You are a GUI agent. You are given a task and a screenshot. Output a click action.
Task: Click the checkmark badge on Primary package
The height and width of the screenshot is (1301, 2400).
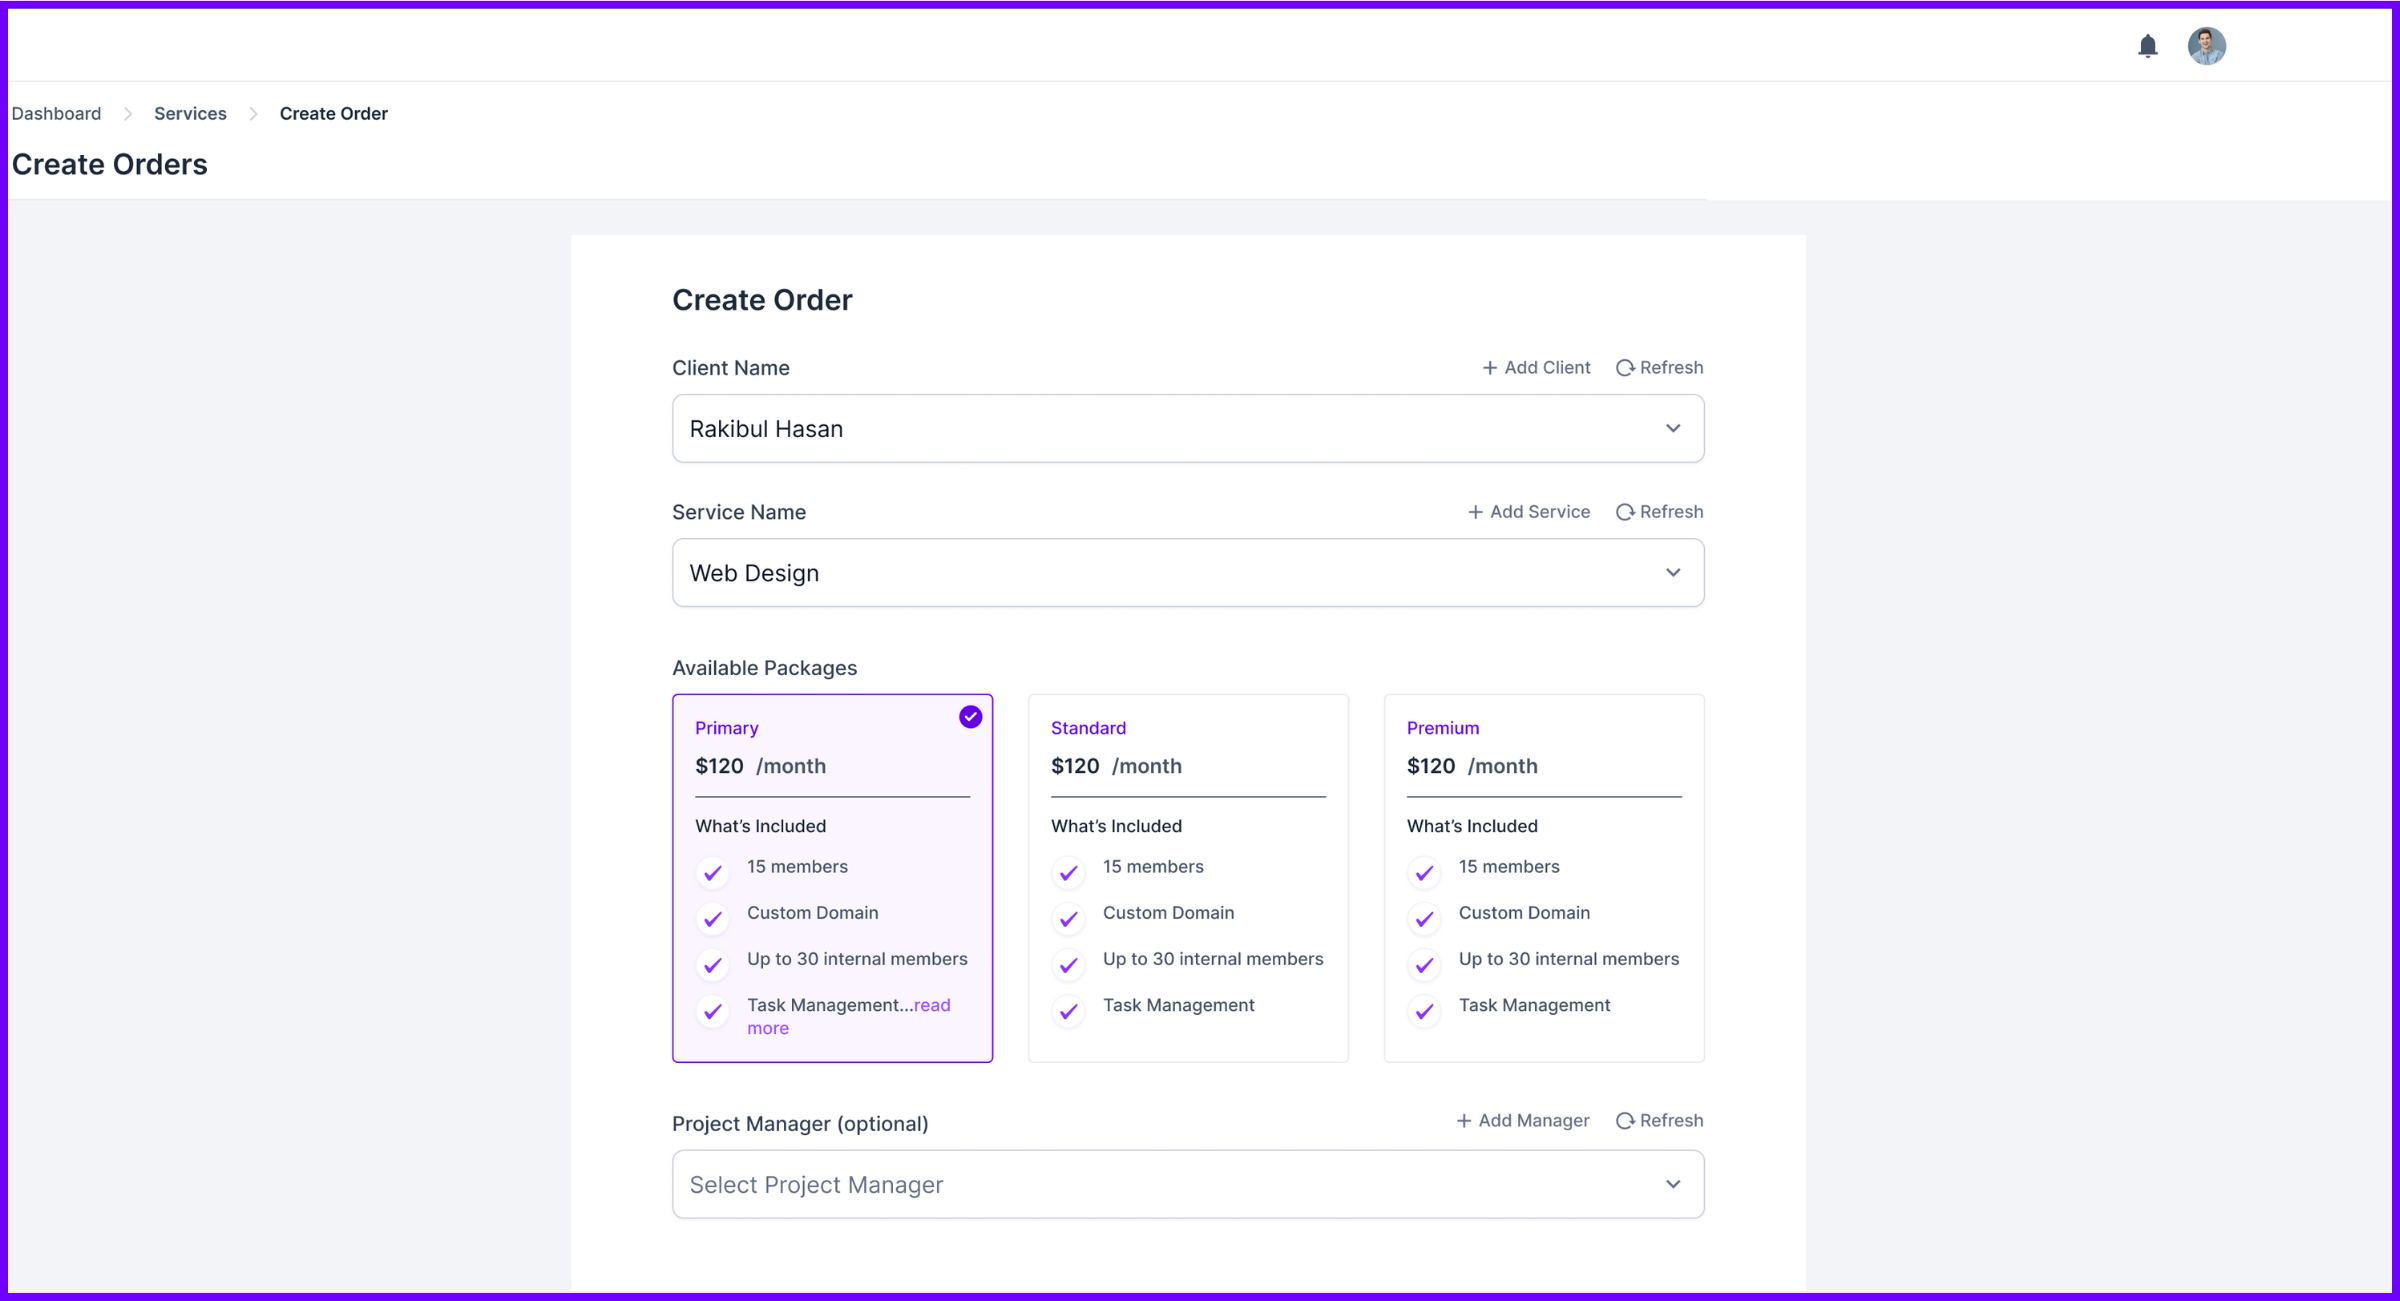[x=969, y=716]
